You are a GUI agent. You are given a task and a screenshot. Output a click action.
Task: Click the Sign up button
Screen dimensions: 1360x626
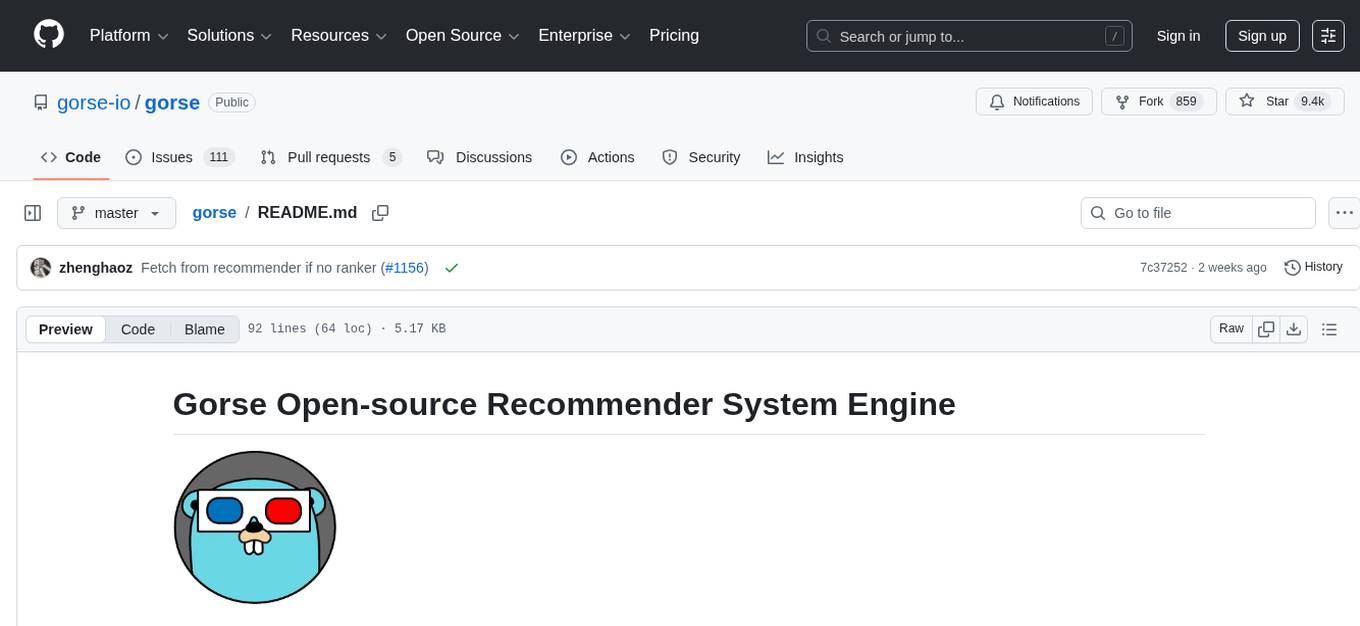1262,36
